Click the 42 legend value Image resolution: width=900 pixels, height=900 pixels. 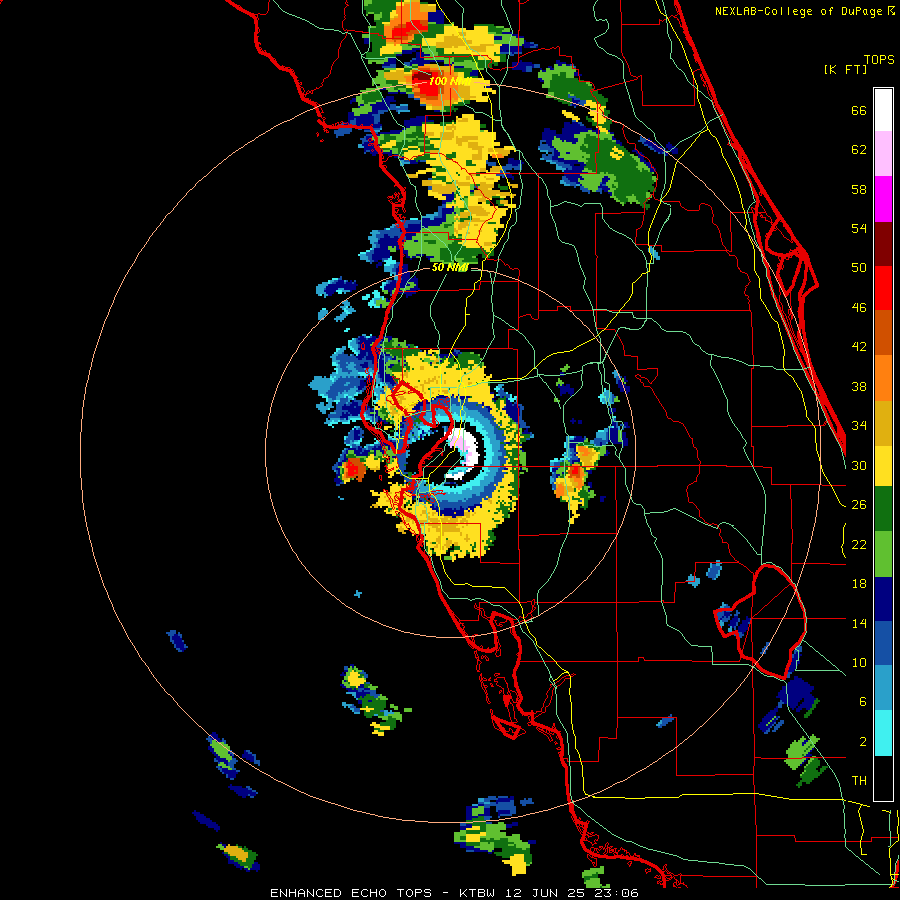pos(859,347)
